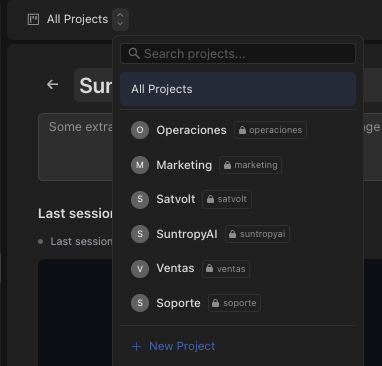The image size is (382, 366).
Task: Click the lock icon in satvolt tag
Action: tap(210, 199)
